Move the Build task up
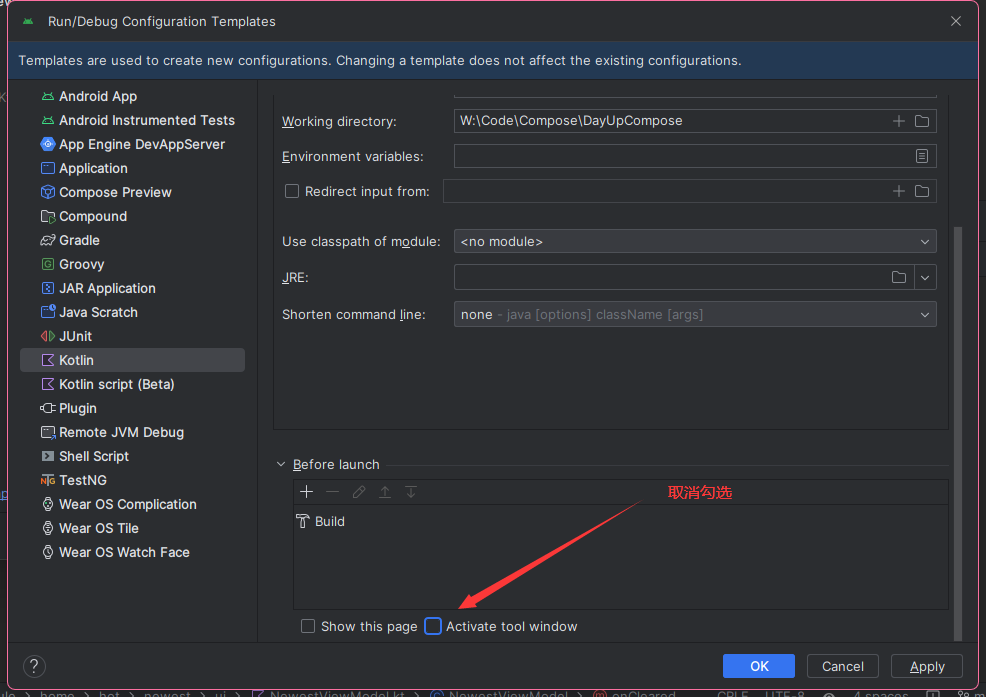Image resolution: width=986 pixels, height=697 pixels. pos(385,491)
